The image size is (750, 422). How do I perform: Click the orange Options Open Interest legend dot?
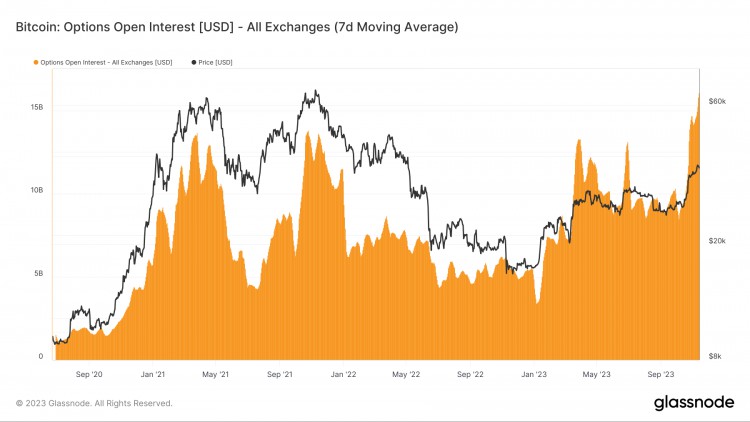36,63
